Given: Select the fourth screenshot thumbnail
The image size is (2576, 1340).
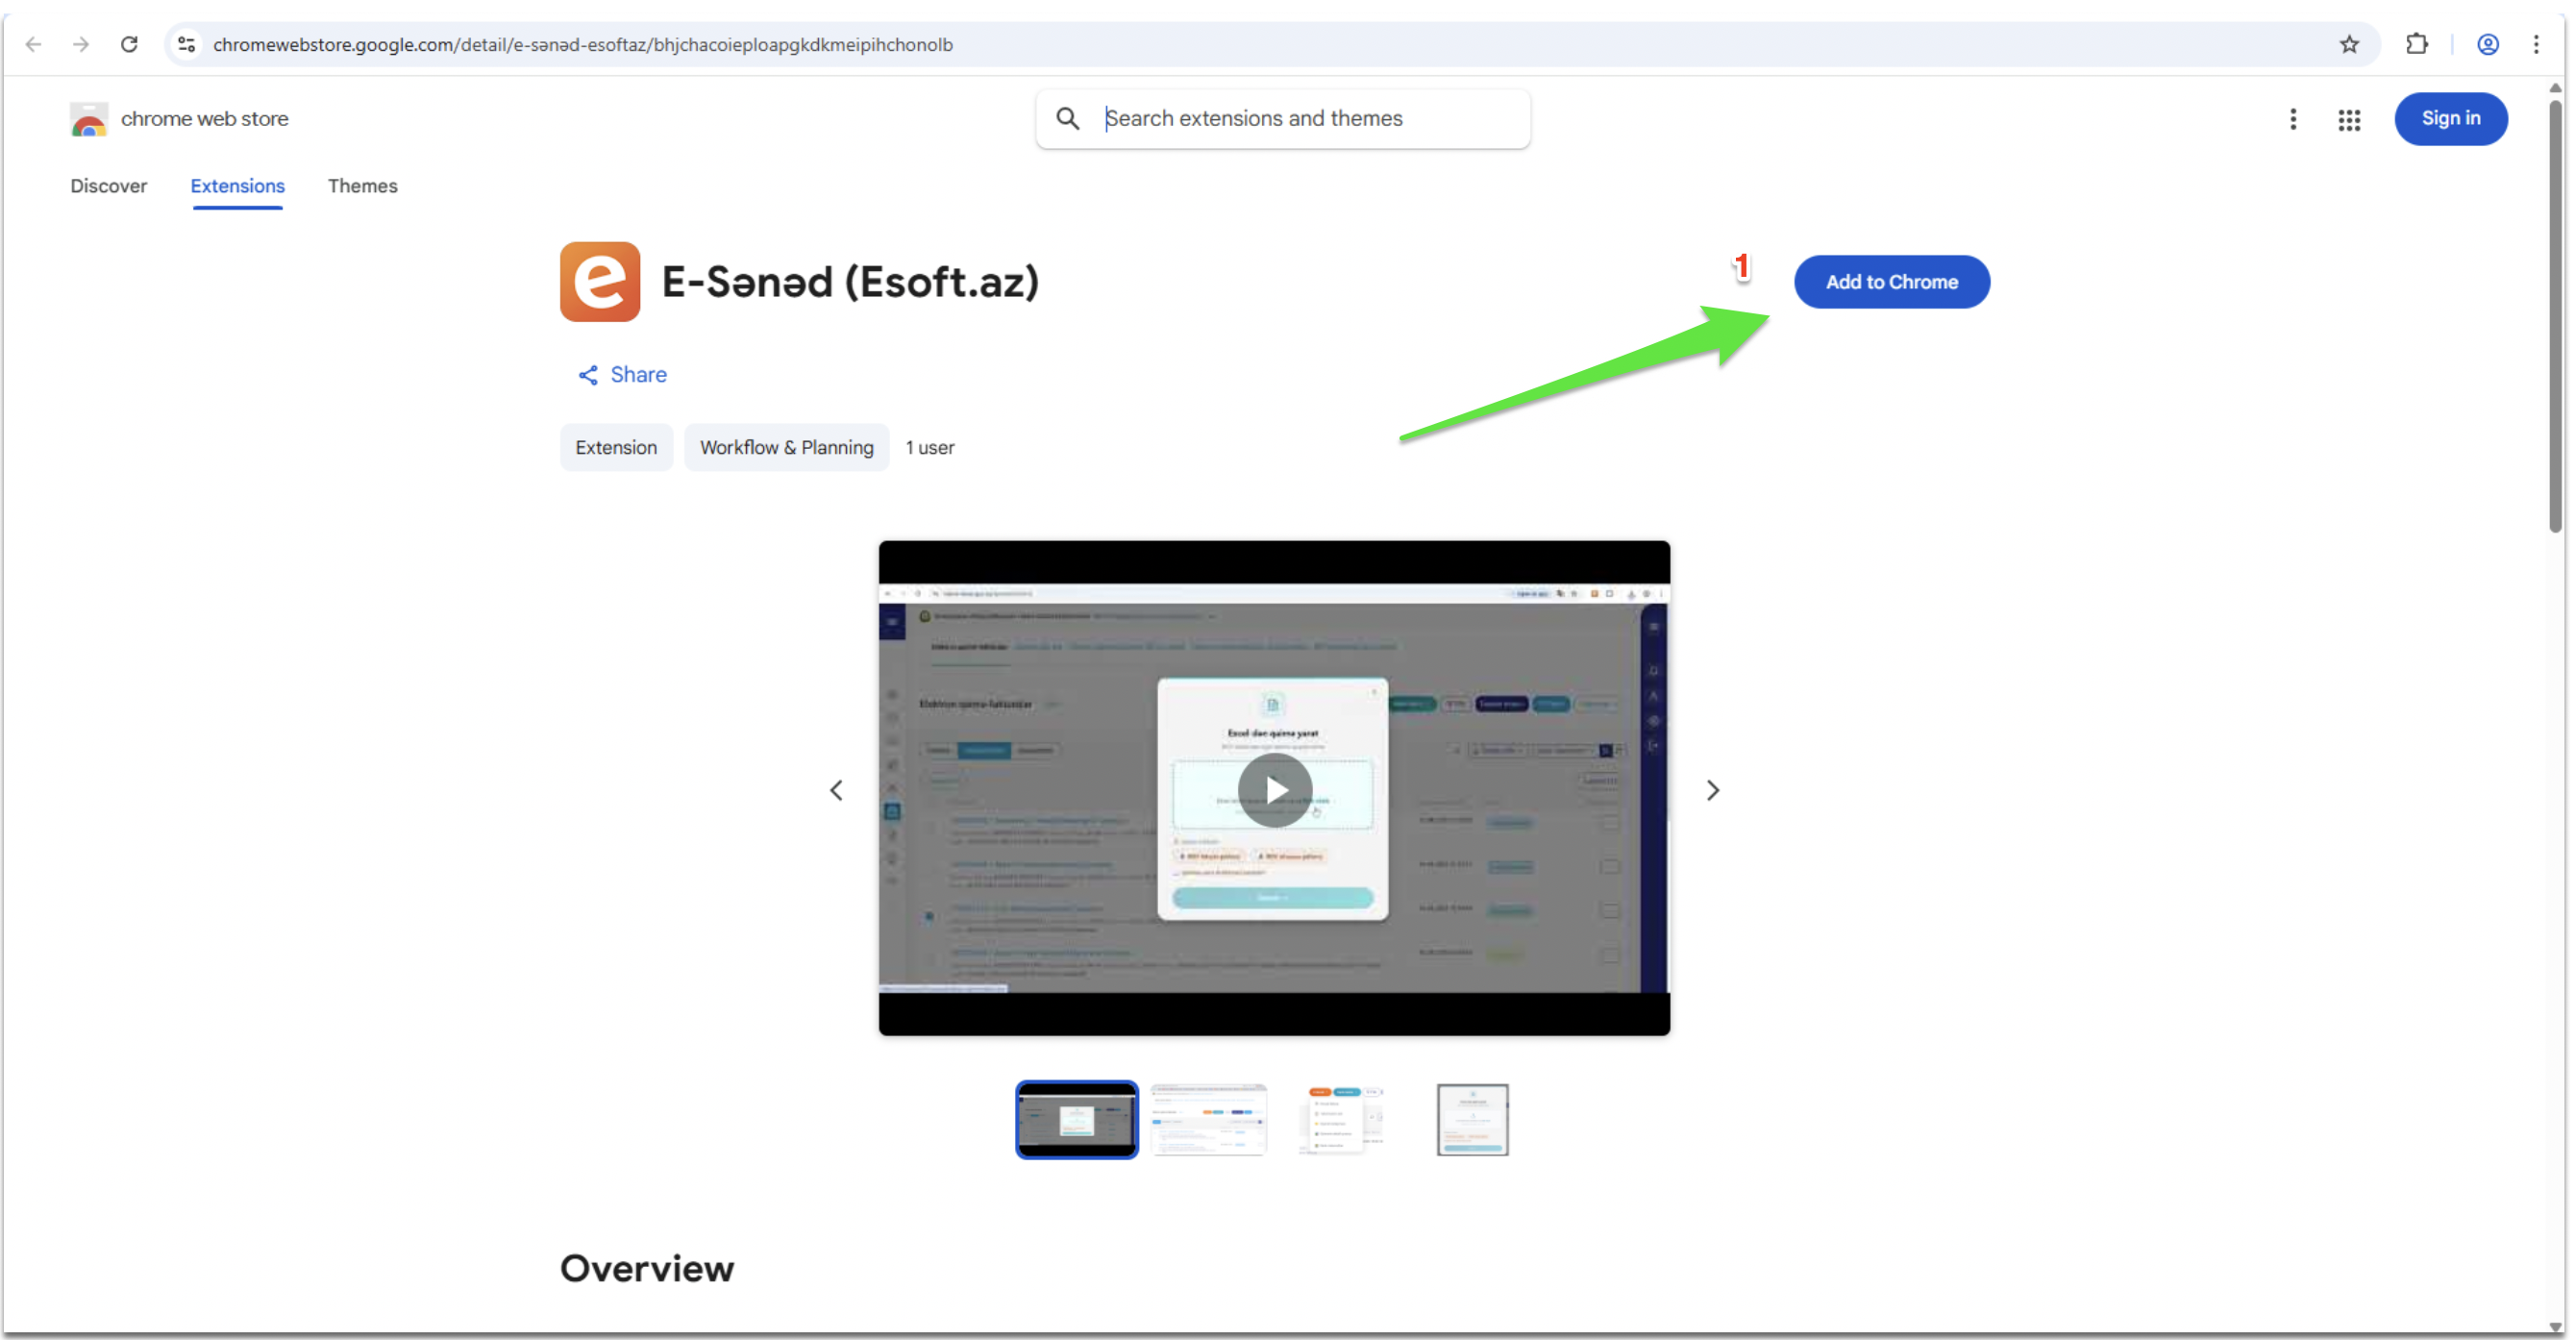Looking at the screenshot, I should pos(1473,1120).
